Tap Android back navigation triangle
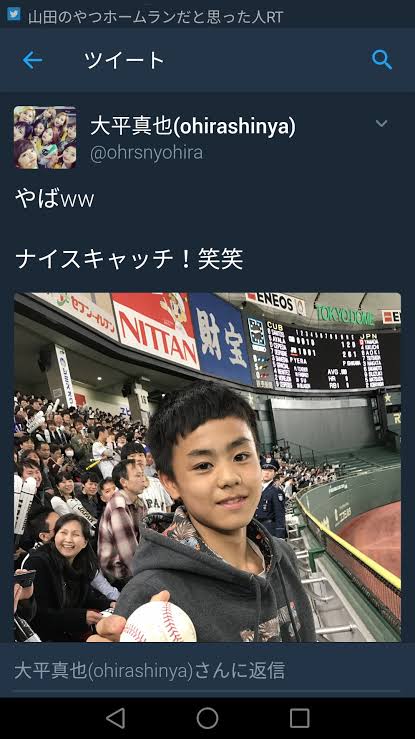The image size is (415, 739). [x=115, y=718]
